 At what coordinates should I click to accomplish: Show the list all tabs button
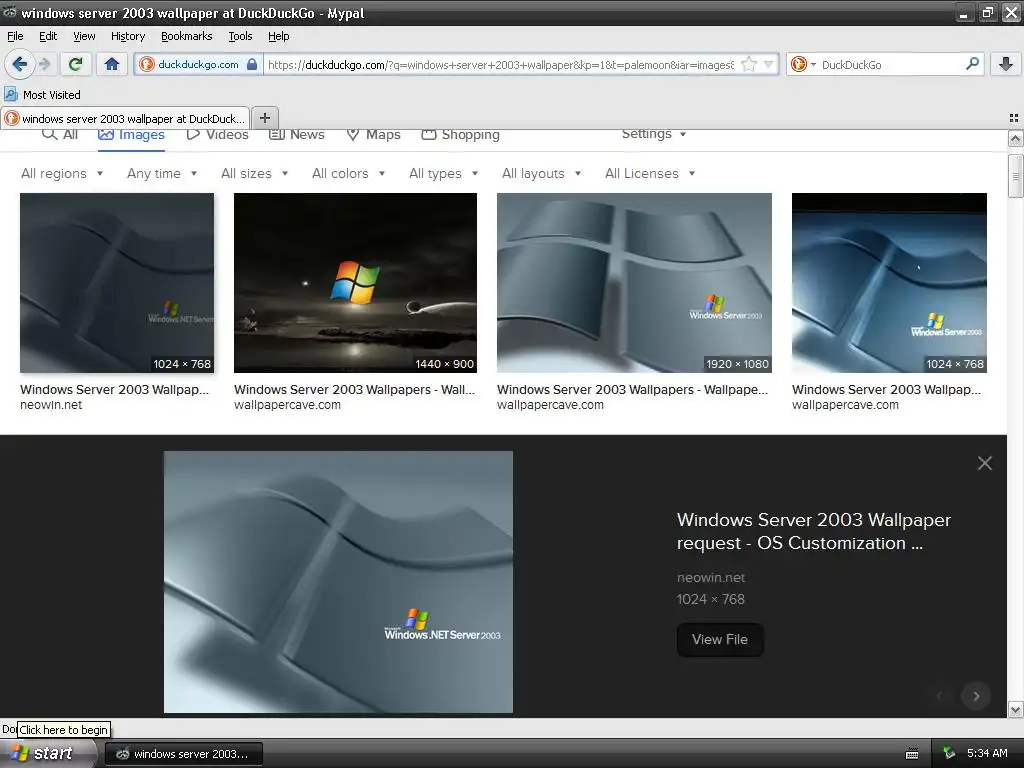click(1014, 118)
